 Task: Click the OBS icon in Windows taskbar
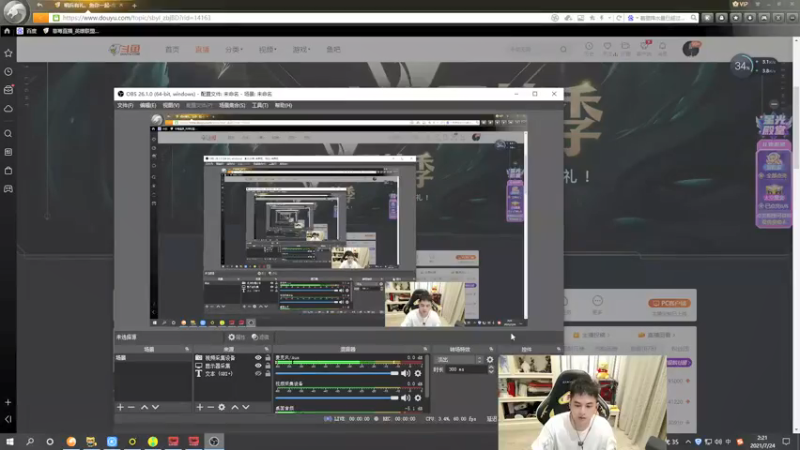click(x=214, y=441)
